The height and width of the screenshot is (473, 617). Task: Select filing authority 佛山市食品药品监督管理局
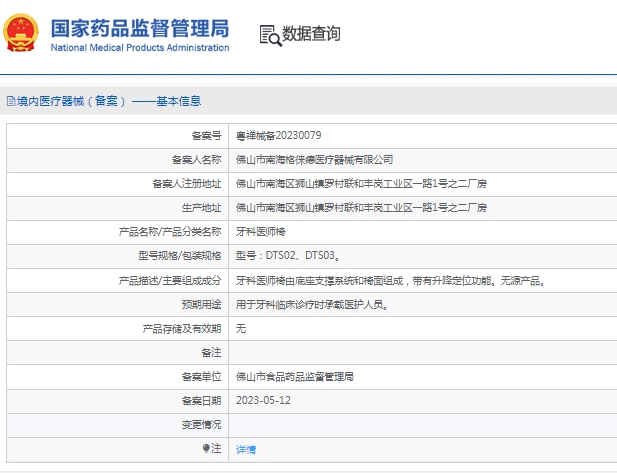pos(294,377)
